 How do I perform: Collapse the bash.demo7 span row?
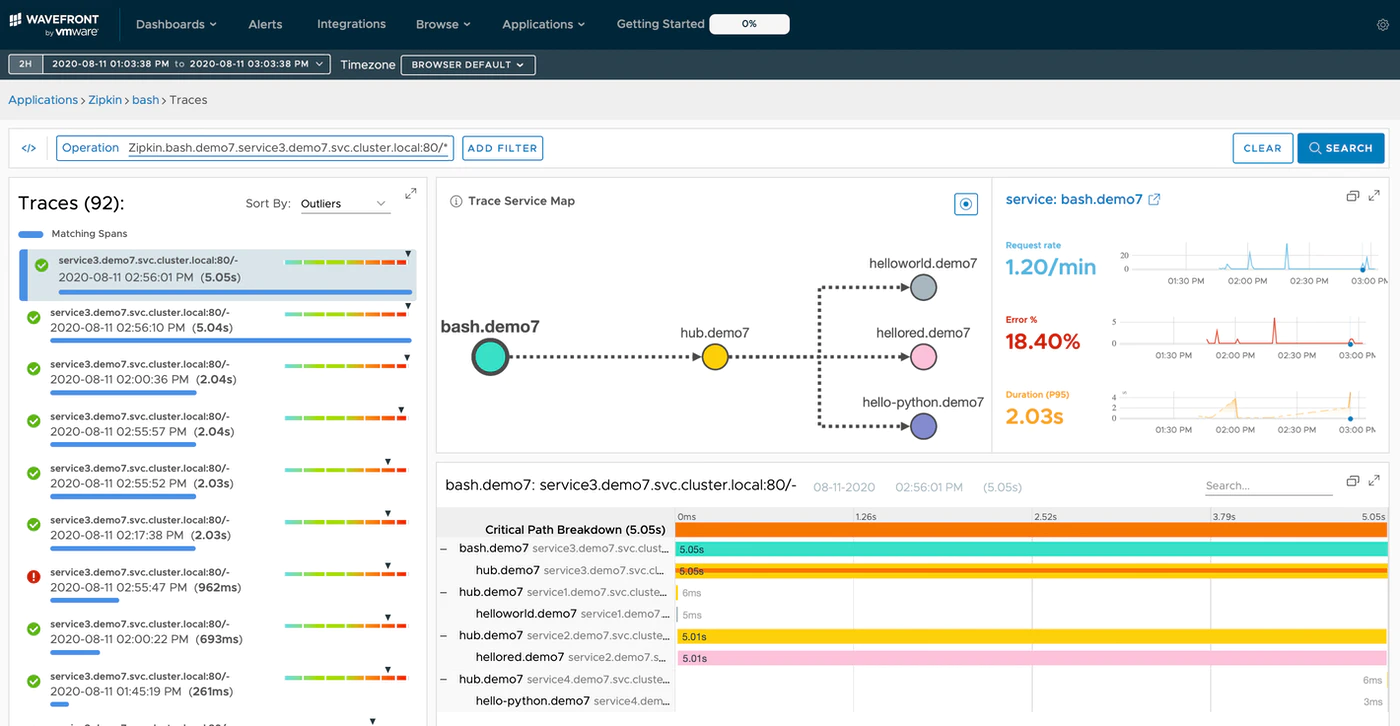tap(443, 548)
